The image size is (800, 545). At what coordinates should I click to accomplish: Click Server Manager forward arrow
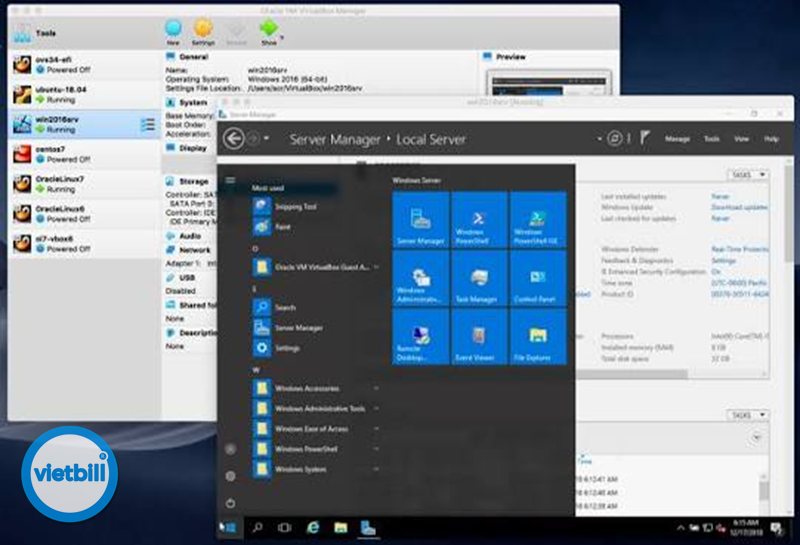pyautogui.click(x=254, y=138)
